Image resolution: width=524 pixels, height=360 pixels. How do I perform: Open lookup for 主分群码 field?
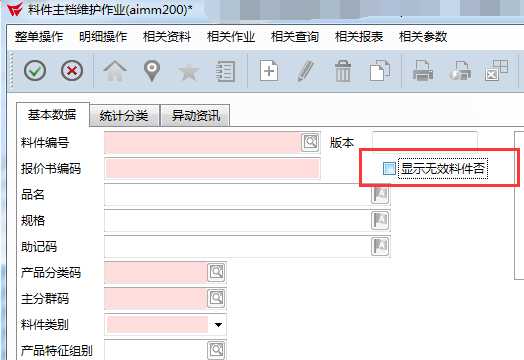coord(216,298)
